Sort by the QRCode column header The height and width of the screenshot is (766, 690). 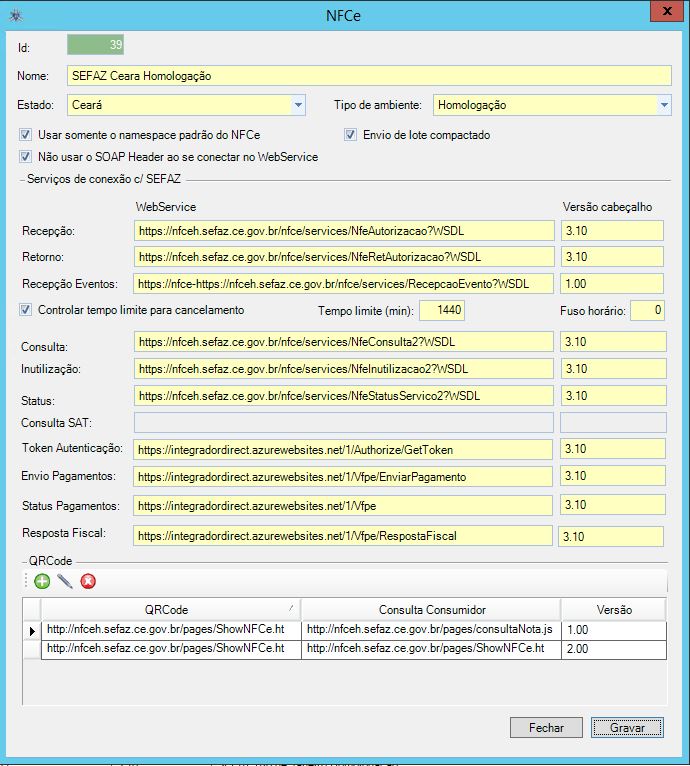click(170, 610)
